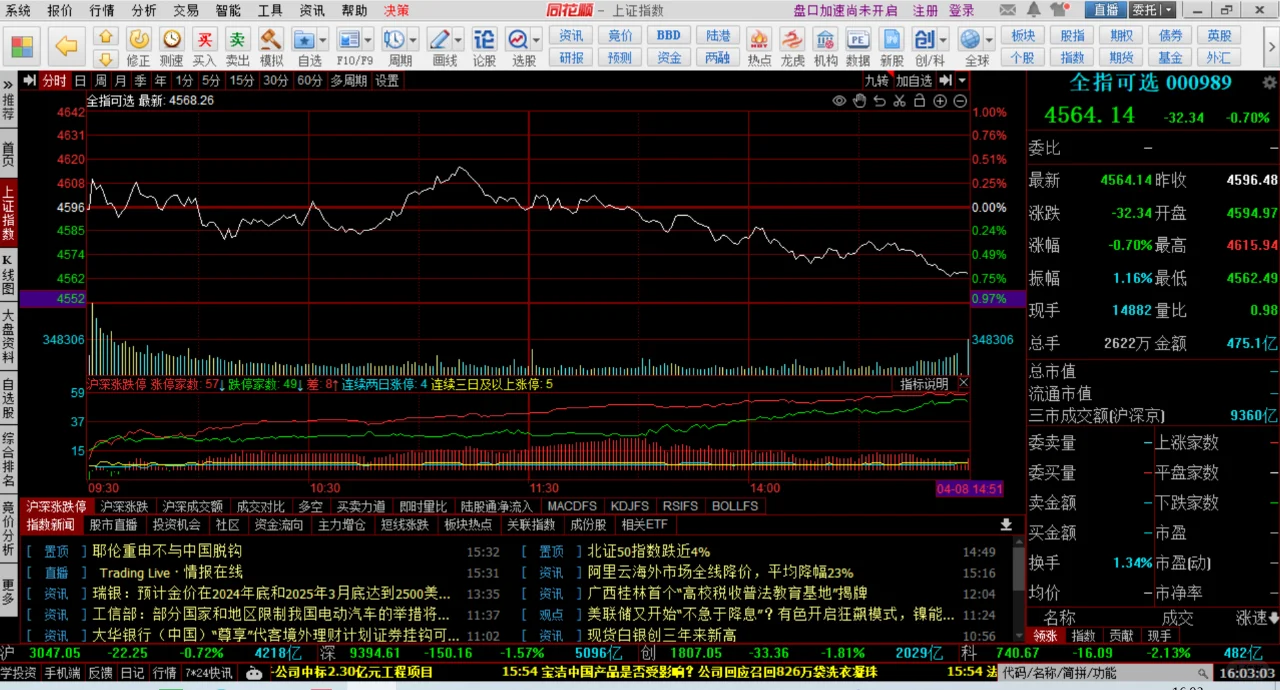
Task: Switch to 股市直播 news tab
Action: coord(113,524)
